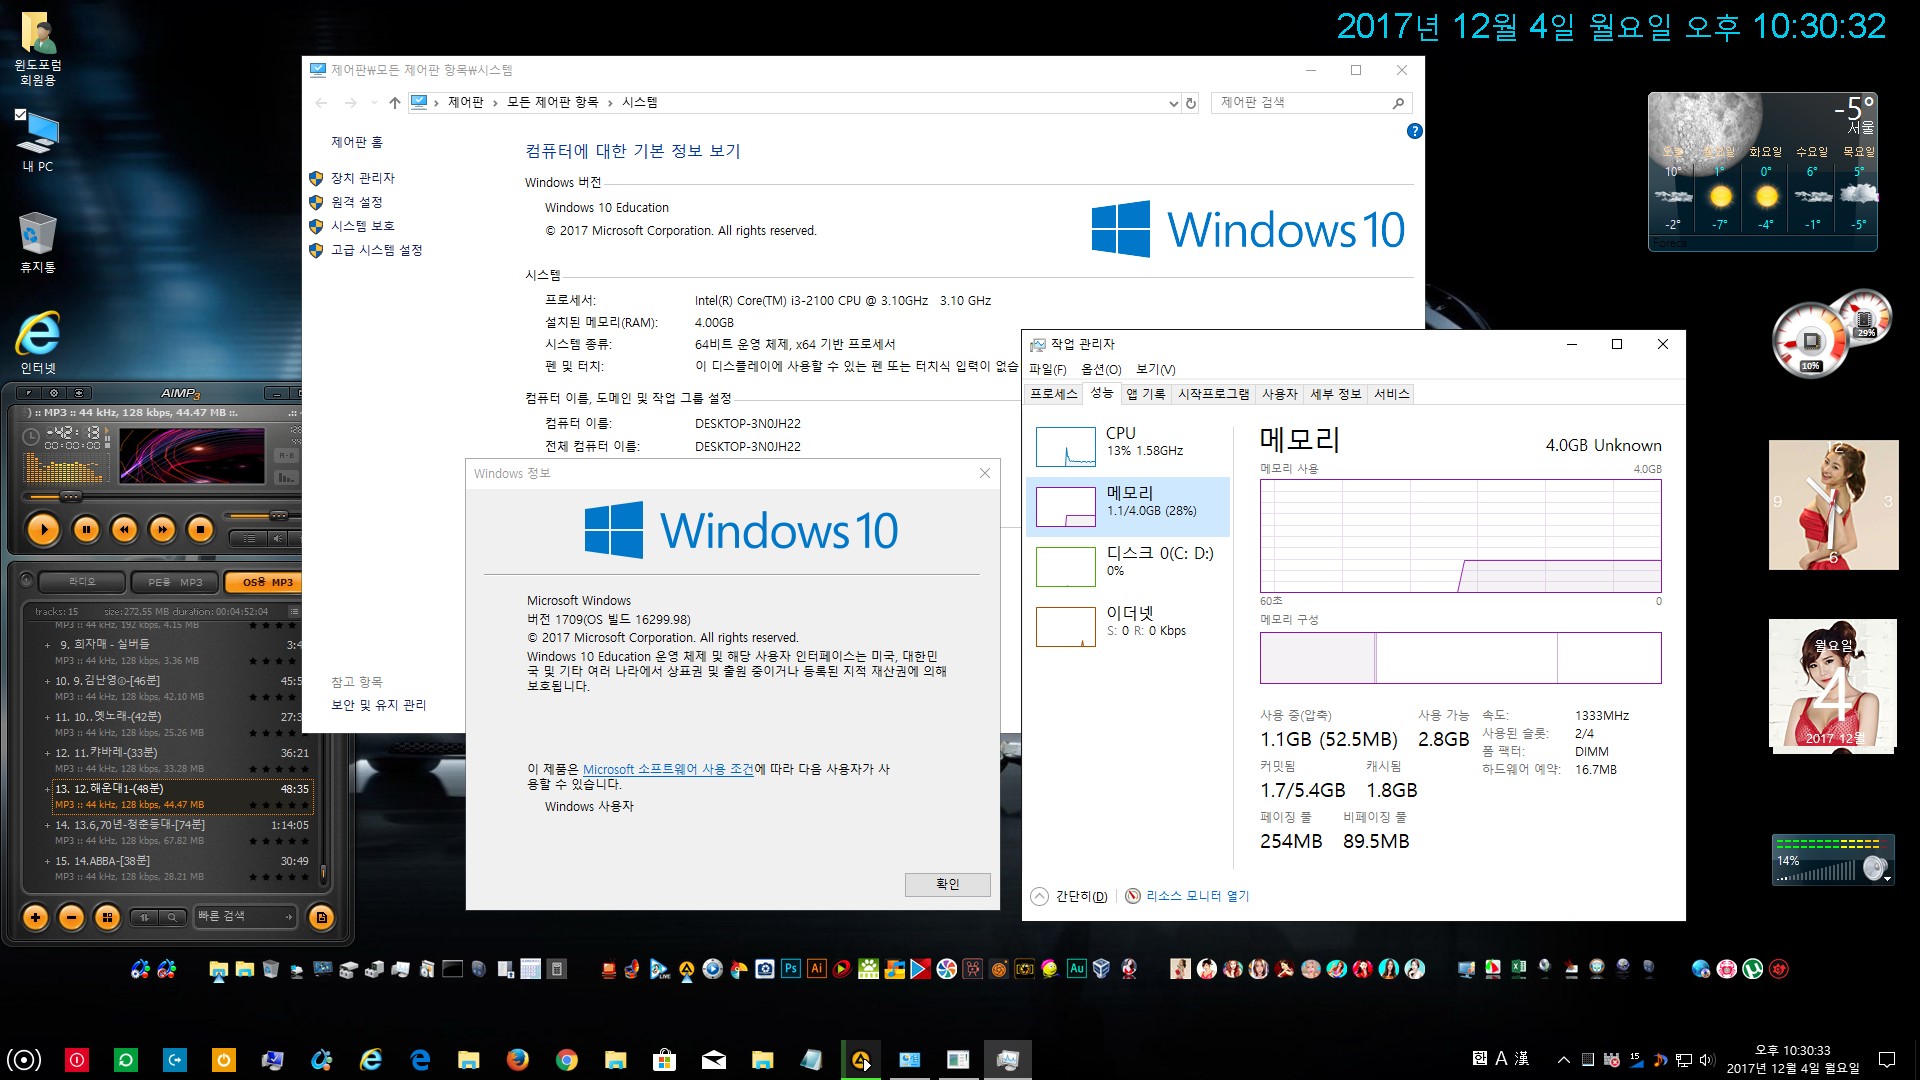This screenshot has width=1920, height=1080.
Task: Go to 제어판 홈
Action: (x=356, y=142)
